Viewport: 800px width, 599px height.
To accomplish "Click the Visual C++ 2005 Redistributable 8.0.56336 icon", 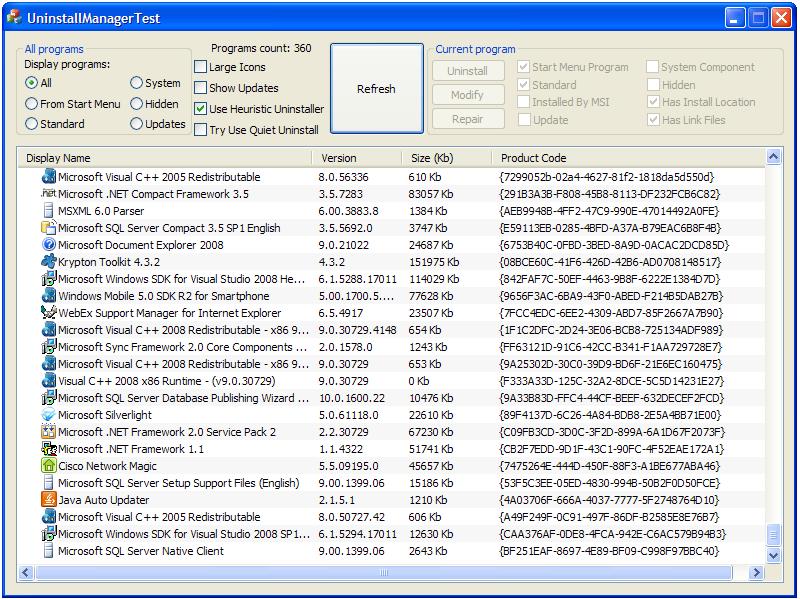I will coord(48,177).
